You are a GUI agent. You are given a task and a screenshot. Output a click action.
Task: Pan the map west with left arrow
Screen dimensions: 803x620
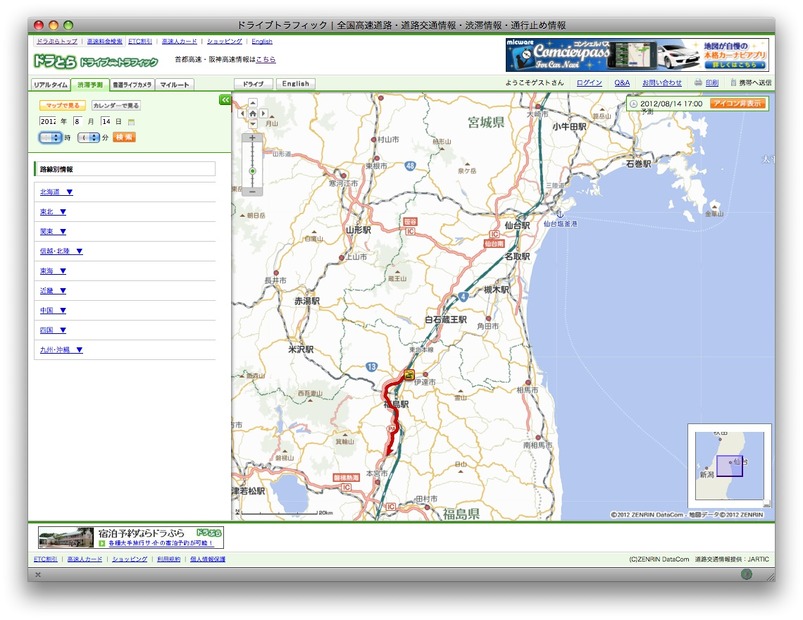(242, 113)
